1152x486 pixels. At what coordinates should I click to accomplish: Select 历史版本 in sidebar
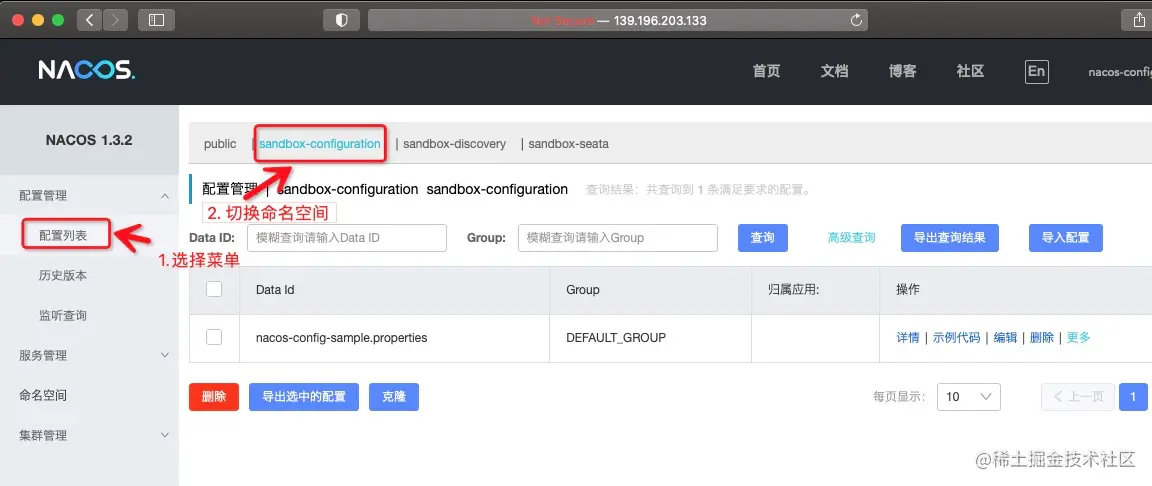[x=63, y=275]
